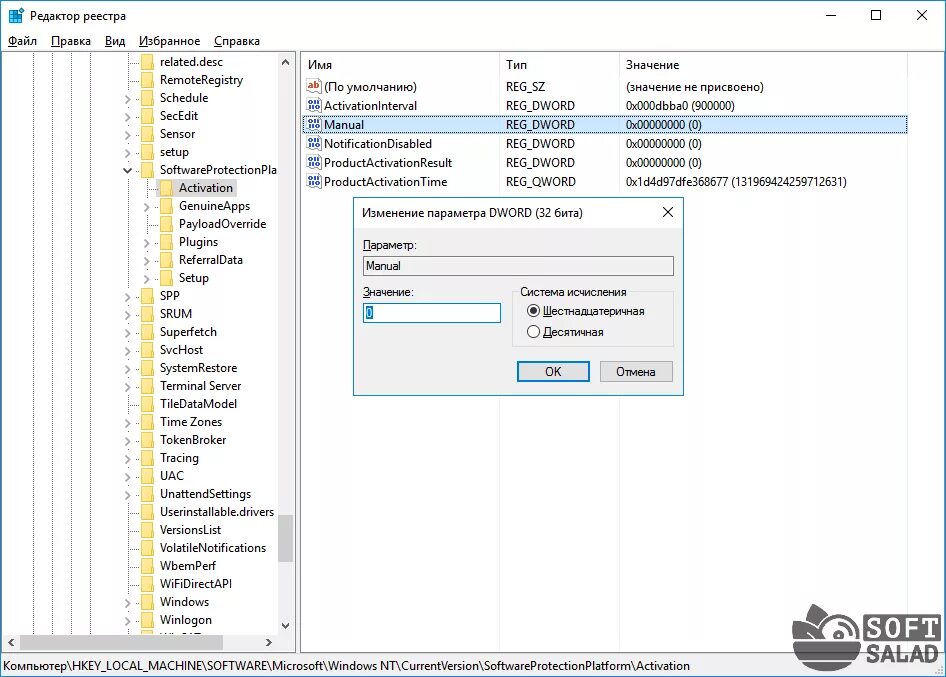Select the Шестнадцатеричная radio button
This screenshot has height=677, width=946.
[533, 311]
